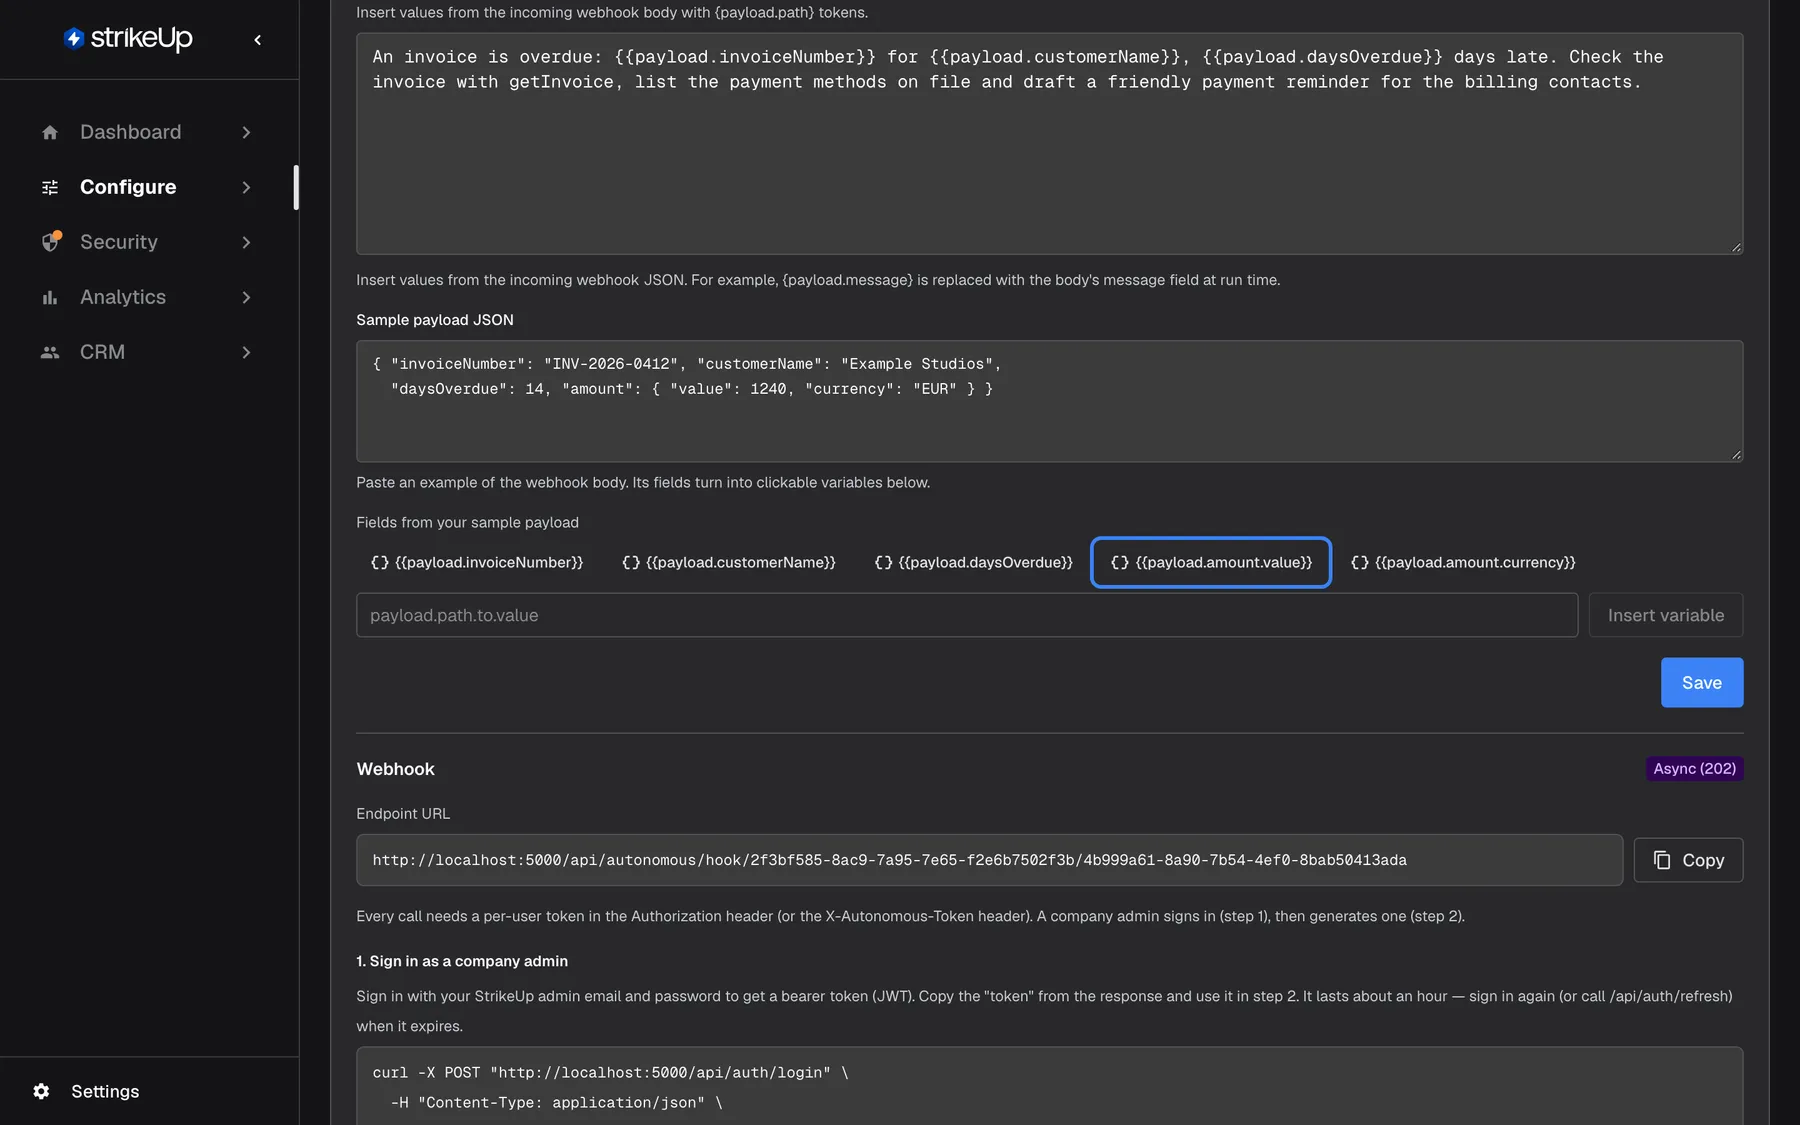Expand the Dashboard menu chevron

(246, 132)
